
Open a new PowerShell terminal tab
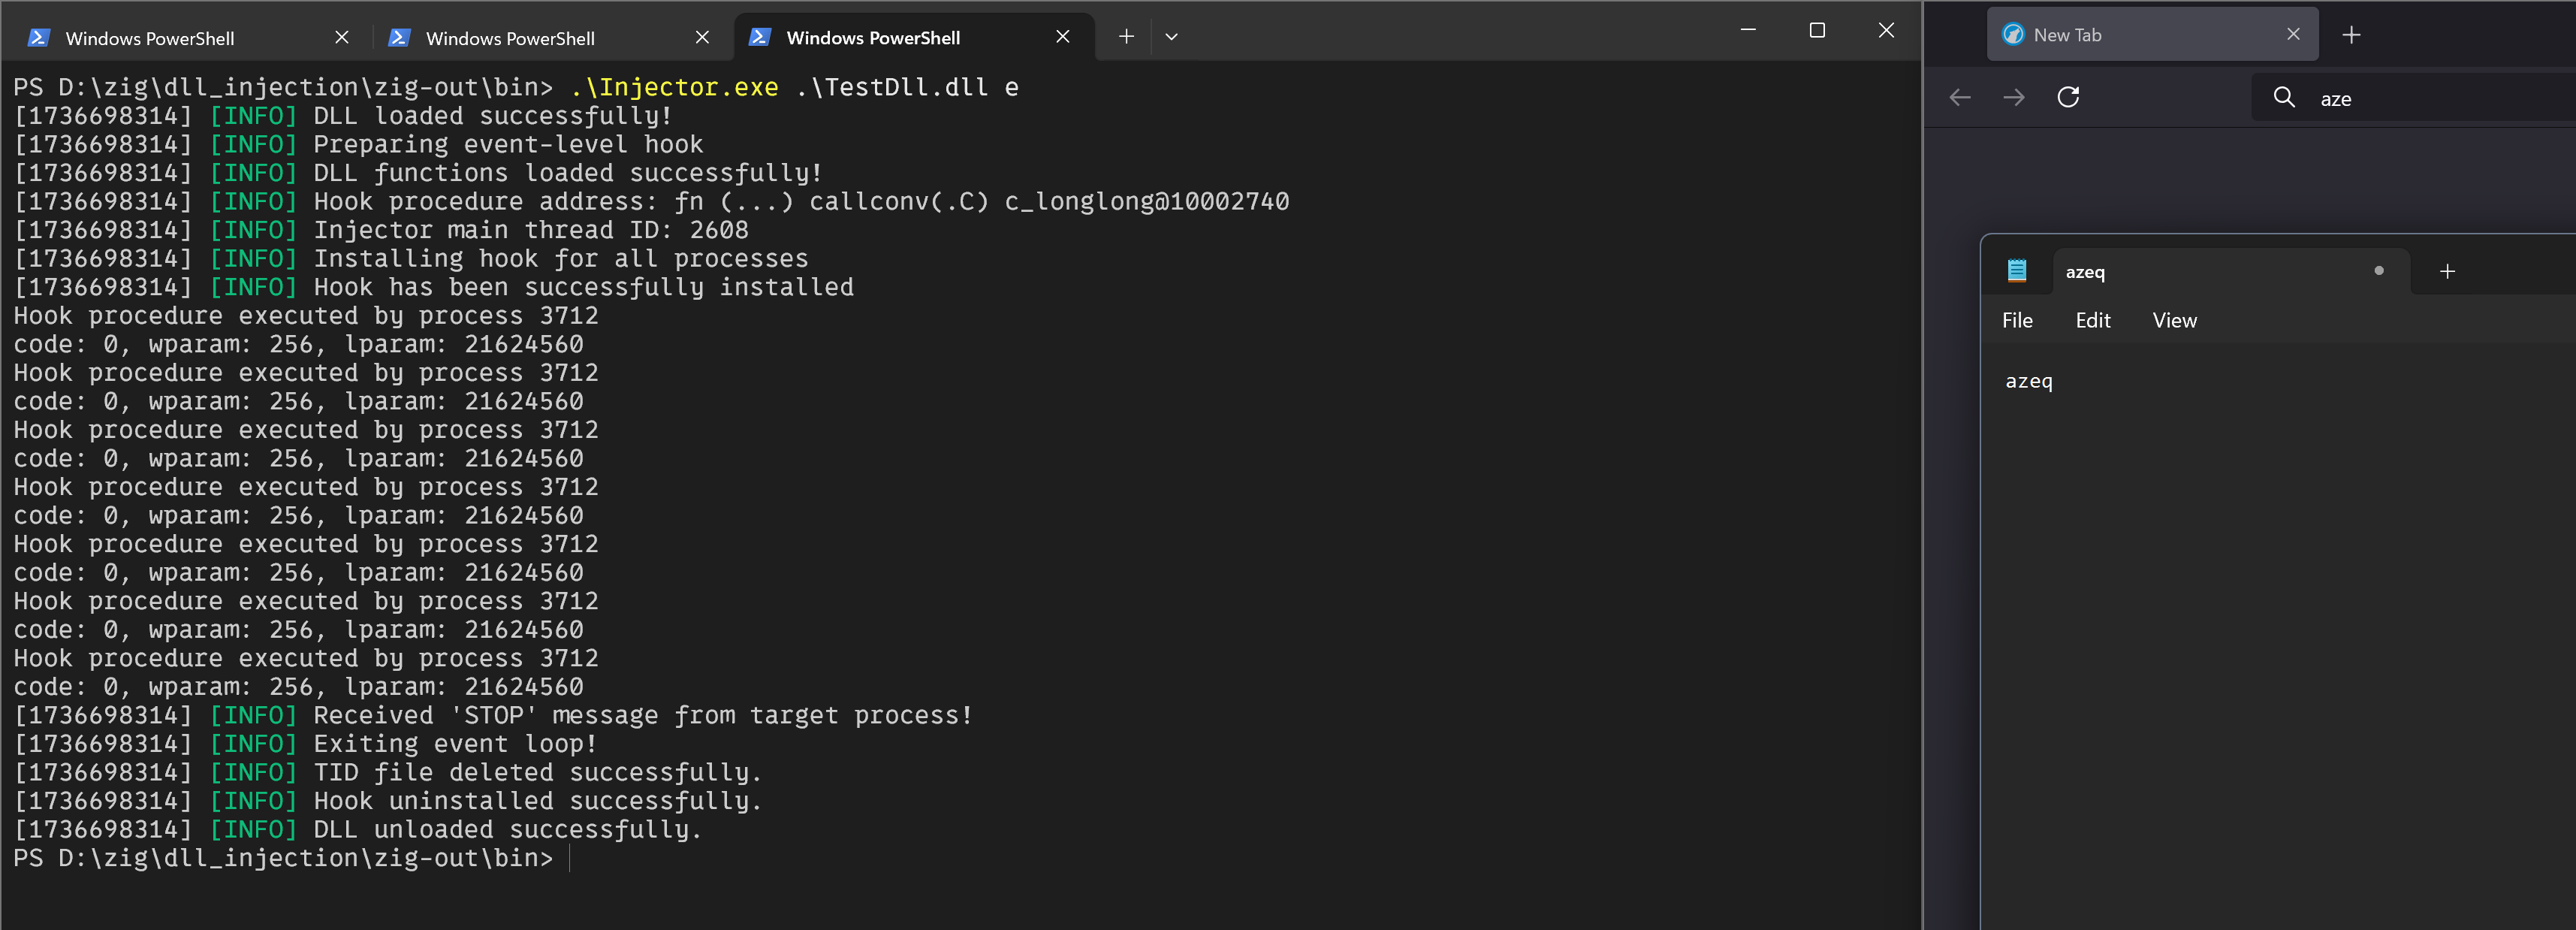[x=1126, y=37]
